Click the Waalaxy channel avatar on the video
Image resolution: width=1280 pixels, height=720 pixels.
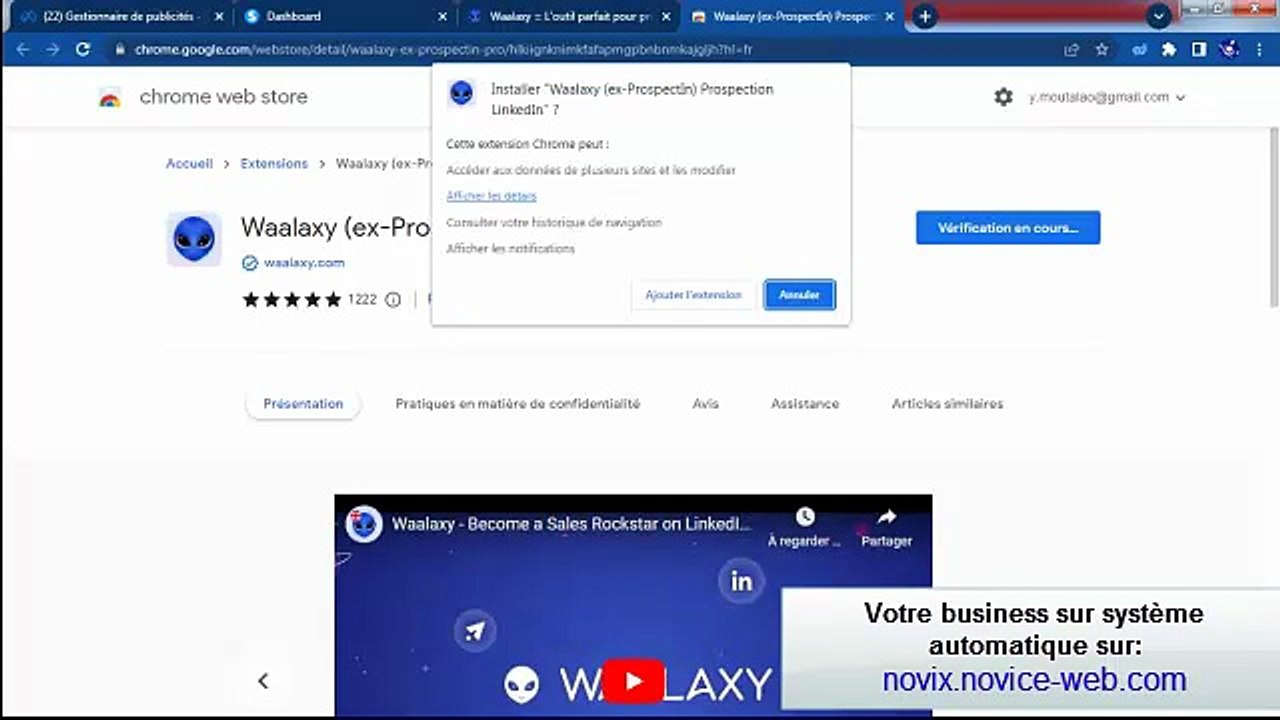(x=364, y=524)
